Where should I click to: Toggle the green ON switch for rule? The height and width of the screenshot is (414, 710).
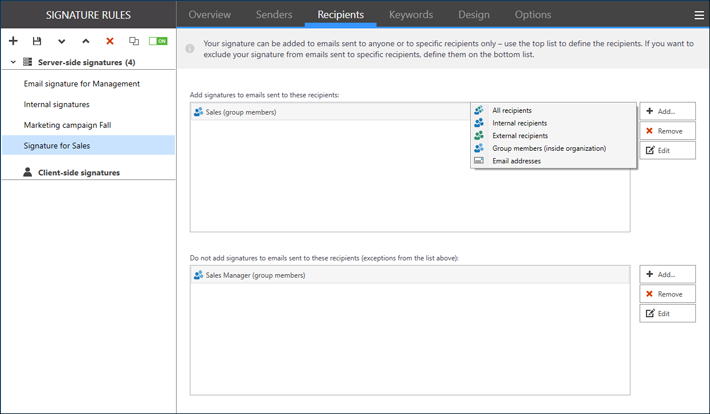point(158,41)
